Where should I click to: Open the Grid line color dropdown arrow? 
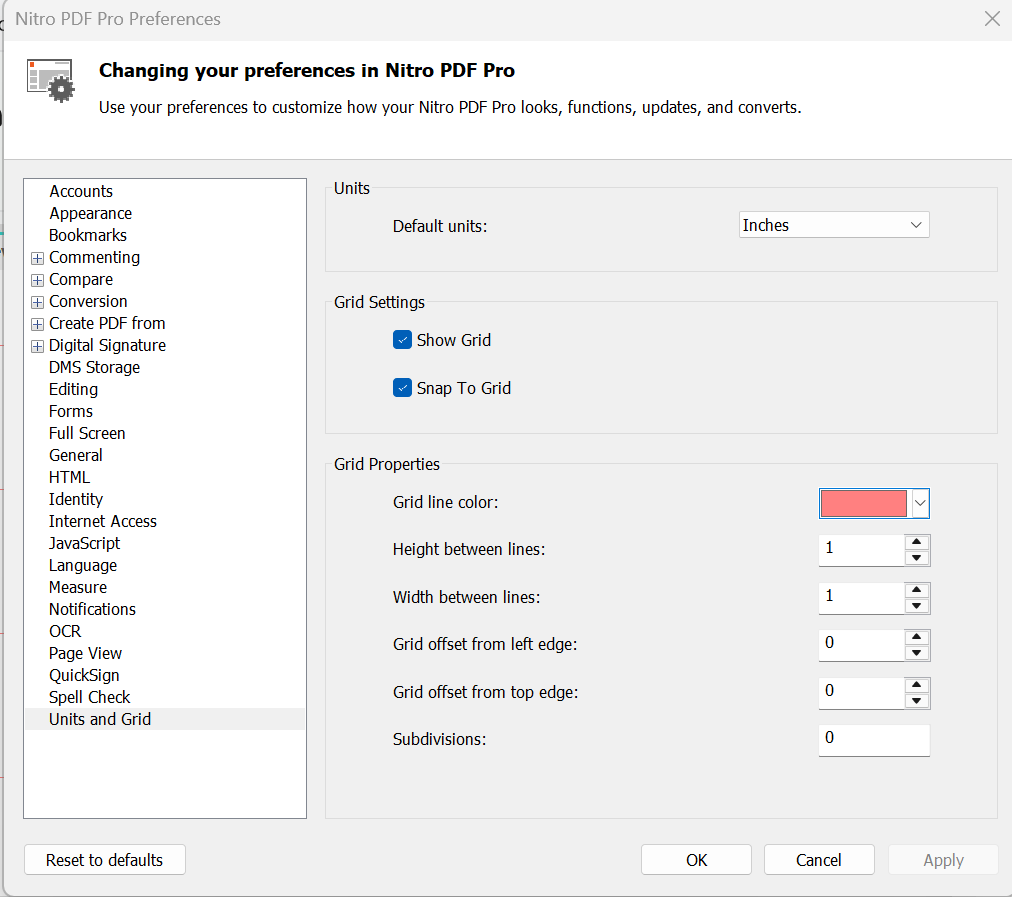pyautogui.click(x=920, y=503)
